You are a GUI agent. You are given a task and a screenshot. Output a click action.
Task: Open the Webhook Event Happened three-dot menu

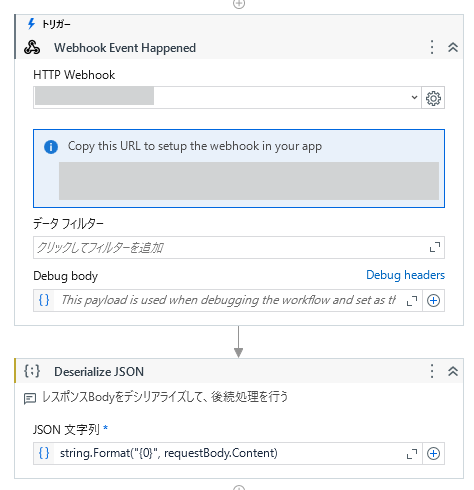point(432,47)
